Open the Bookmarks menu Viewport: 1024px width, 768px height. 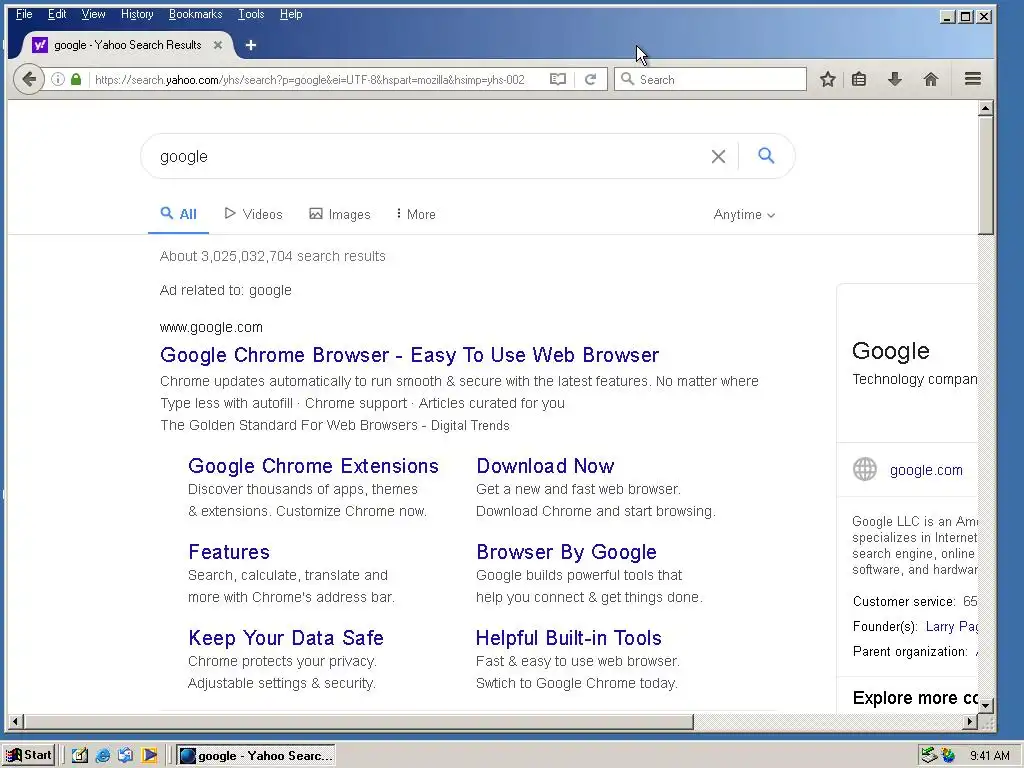(x=195, y=14)
